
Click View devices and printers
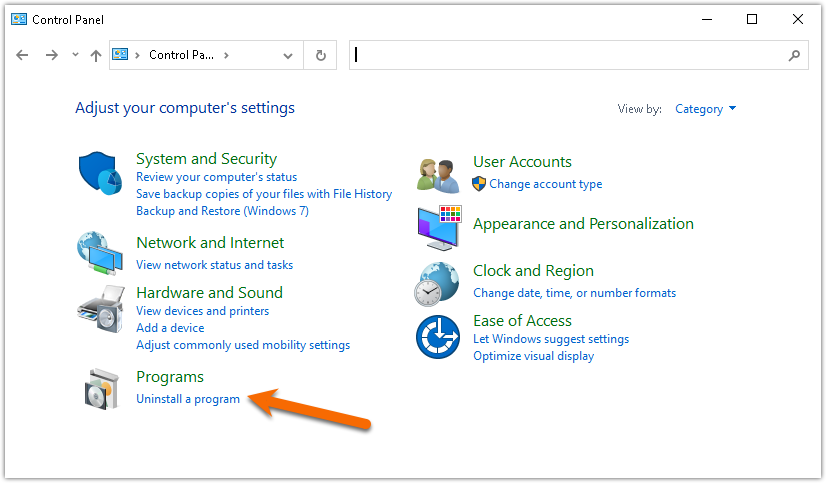(203, 311)
